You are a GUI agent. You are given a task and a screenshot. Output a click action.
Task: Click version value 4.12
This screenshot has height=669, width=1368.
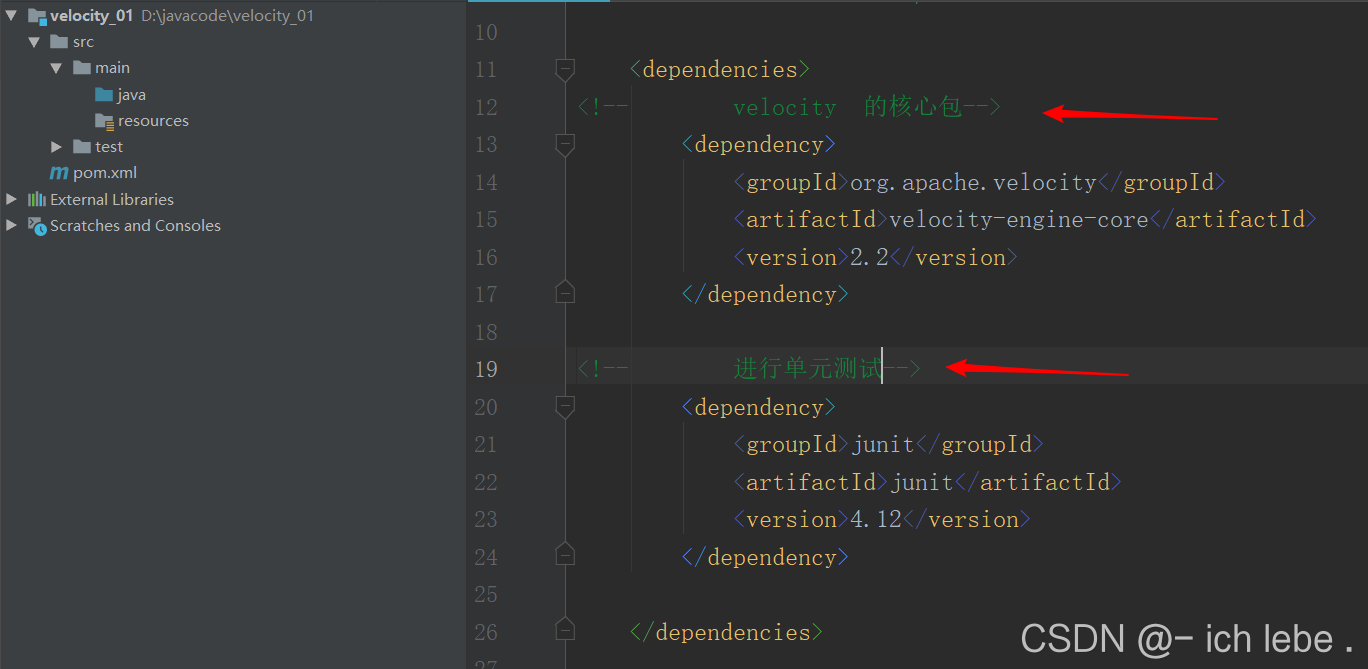[876, 520]
